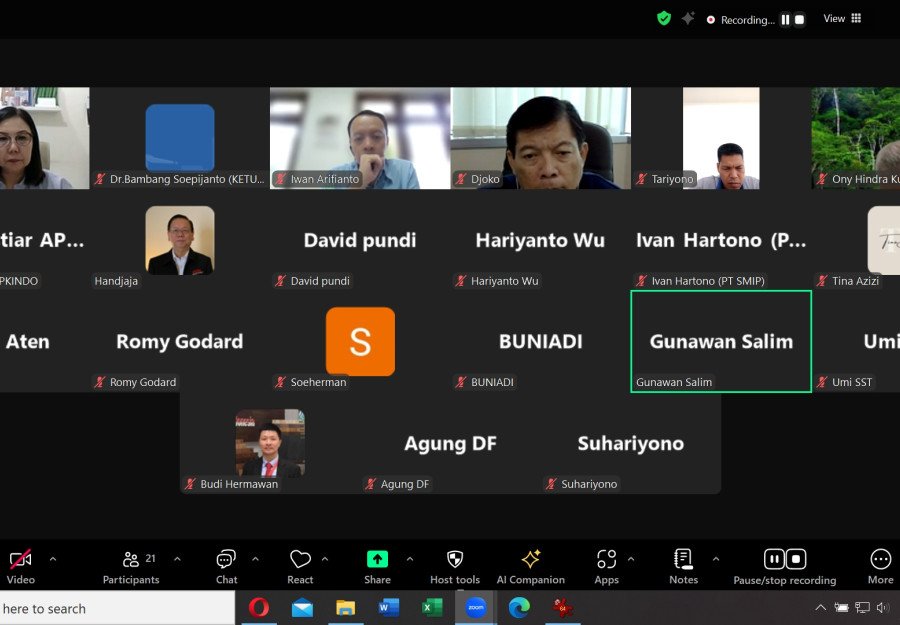Click the Ony Hindra name label
The width and height of the screenshot is (900, 625).
pyautogui.click(x=866, y=179)
